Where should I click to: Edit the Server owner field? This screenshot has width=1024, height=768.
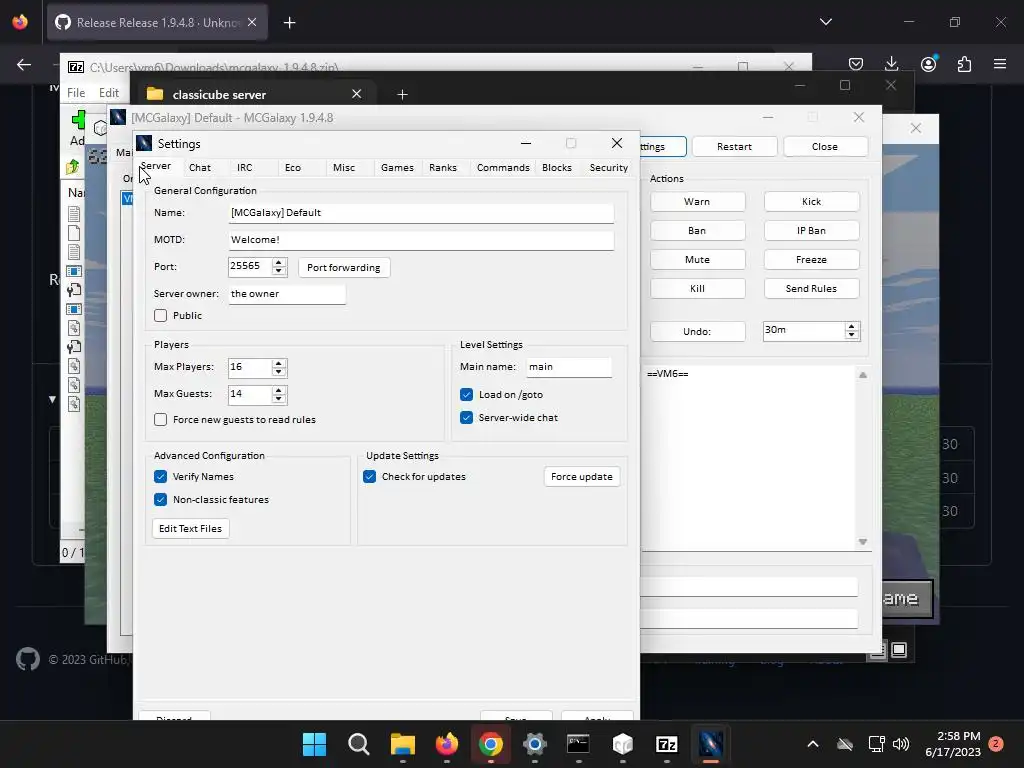coord(287,294)
